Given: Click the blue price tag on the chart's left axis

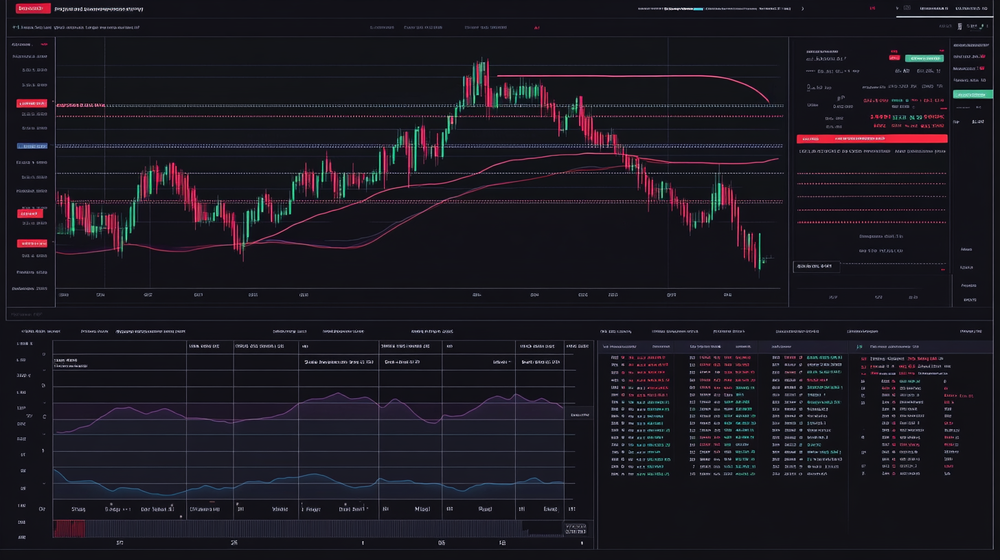Looking at the screenshot, I should 30,146.
